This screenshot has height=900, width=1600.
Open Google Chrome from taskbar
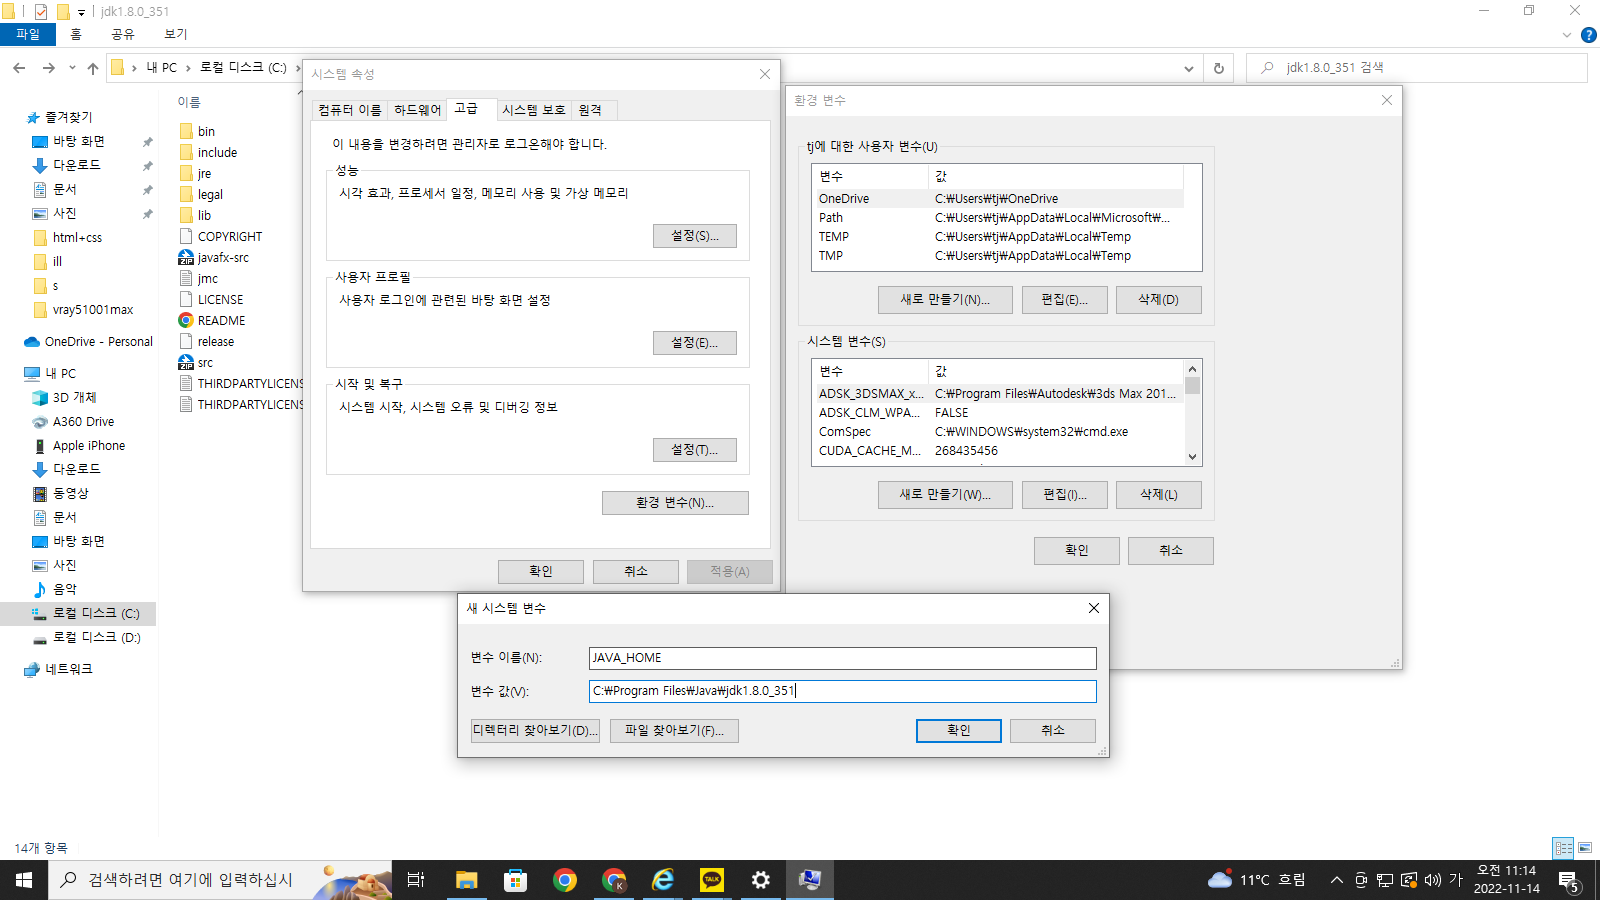(x=565, y=880)
